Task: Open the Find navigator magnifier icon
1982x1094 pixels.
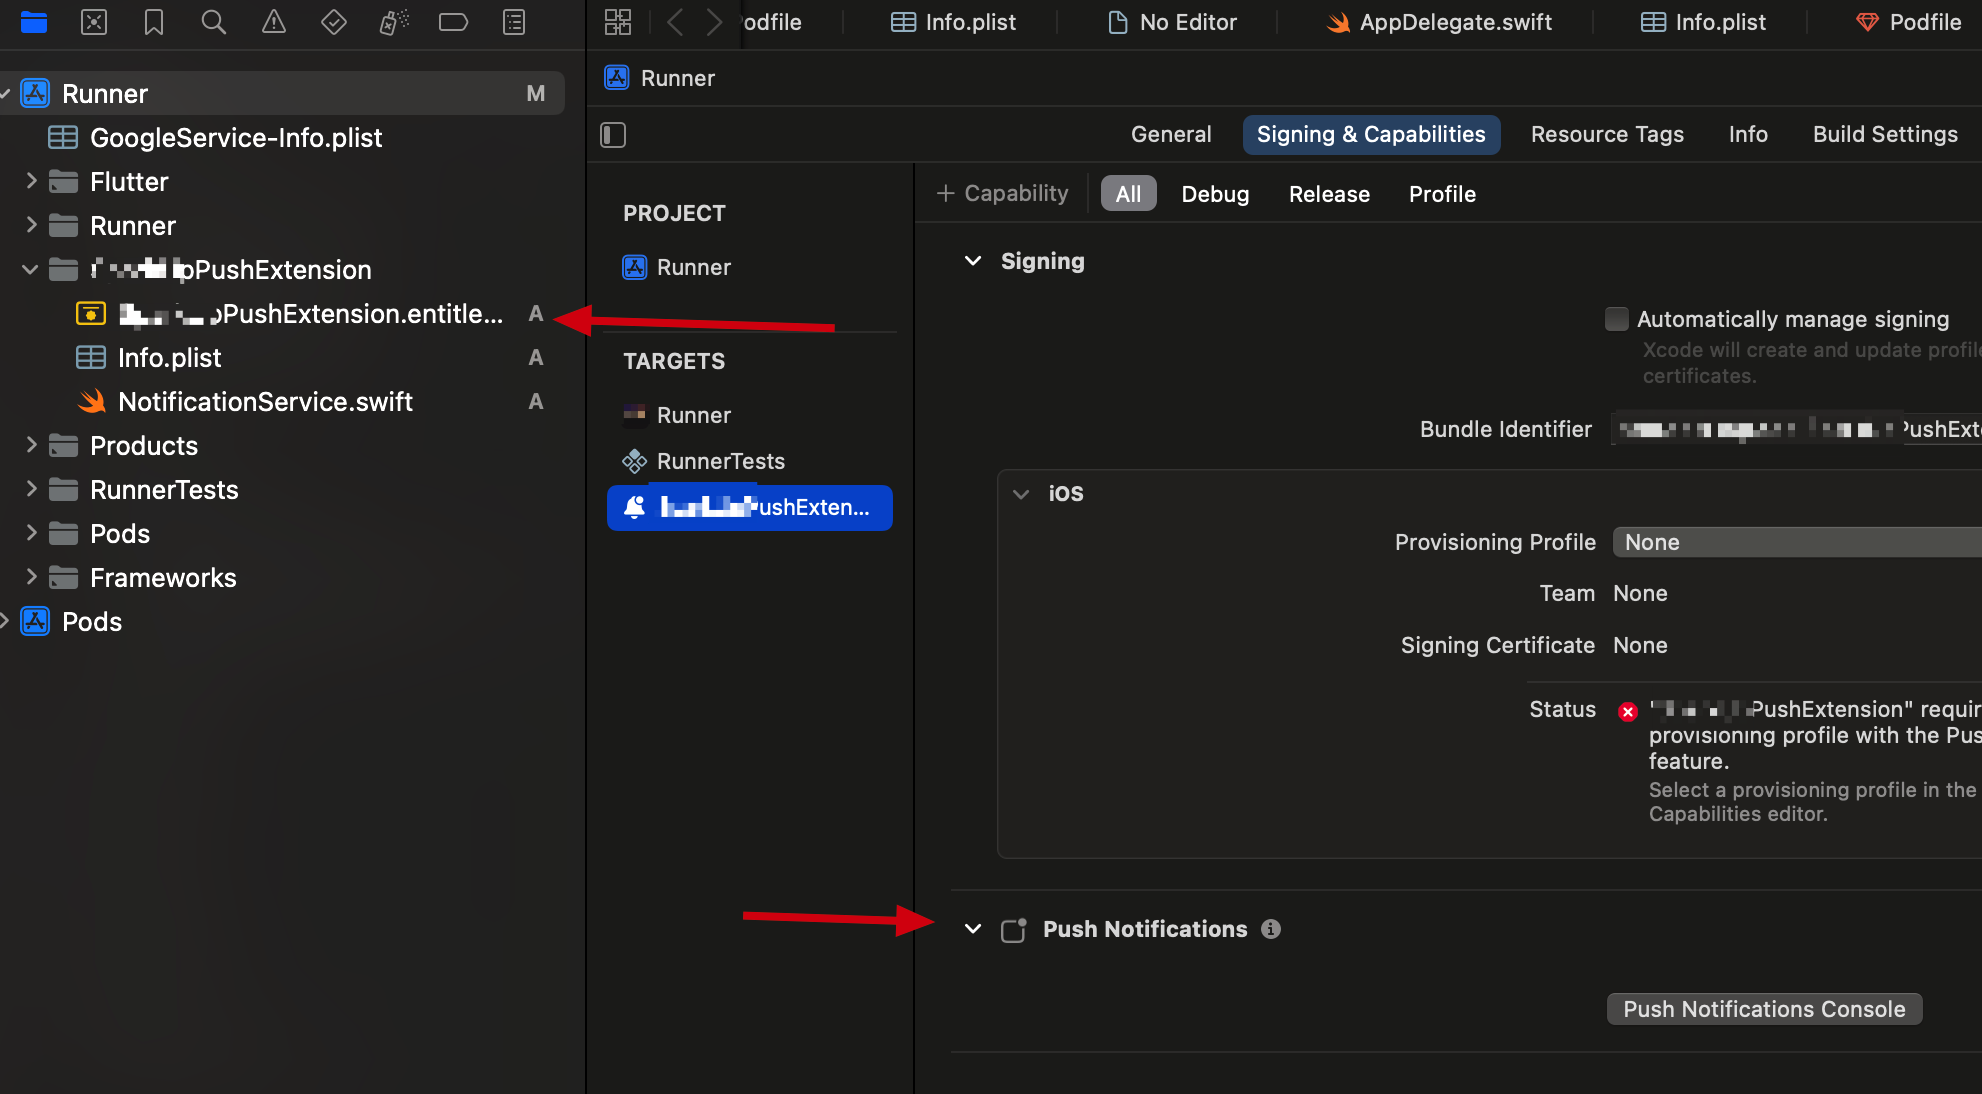Action: [x=213, y=22]
